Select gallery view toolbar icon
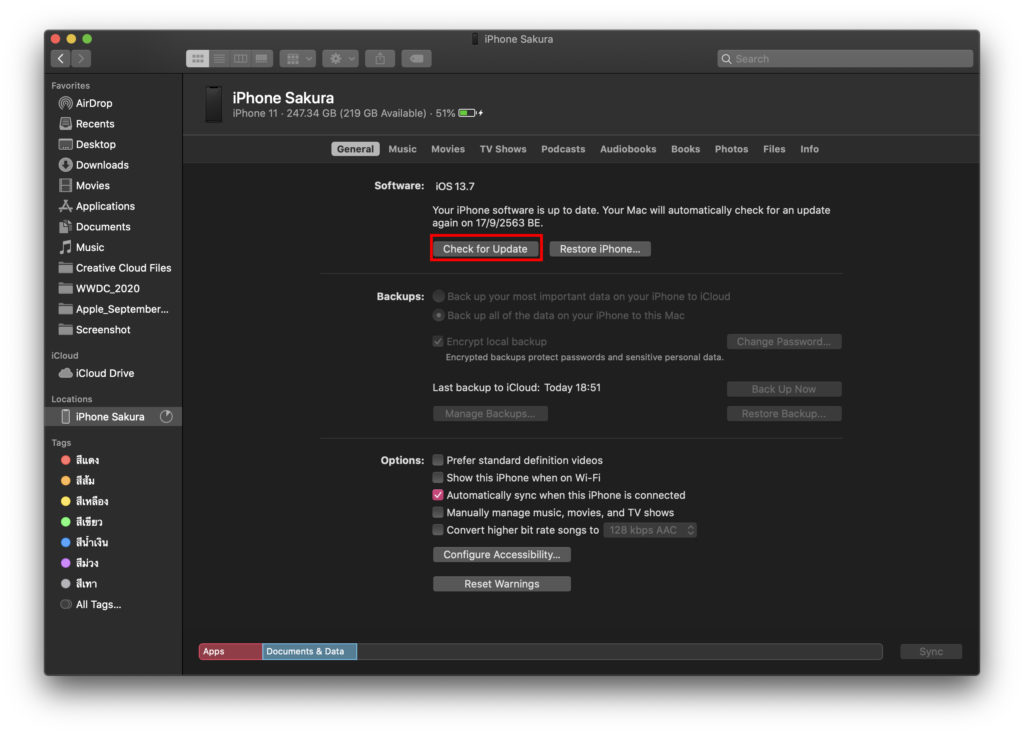 coord(262,59)
